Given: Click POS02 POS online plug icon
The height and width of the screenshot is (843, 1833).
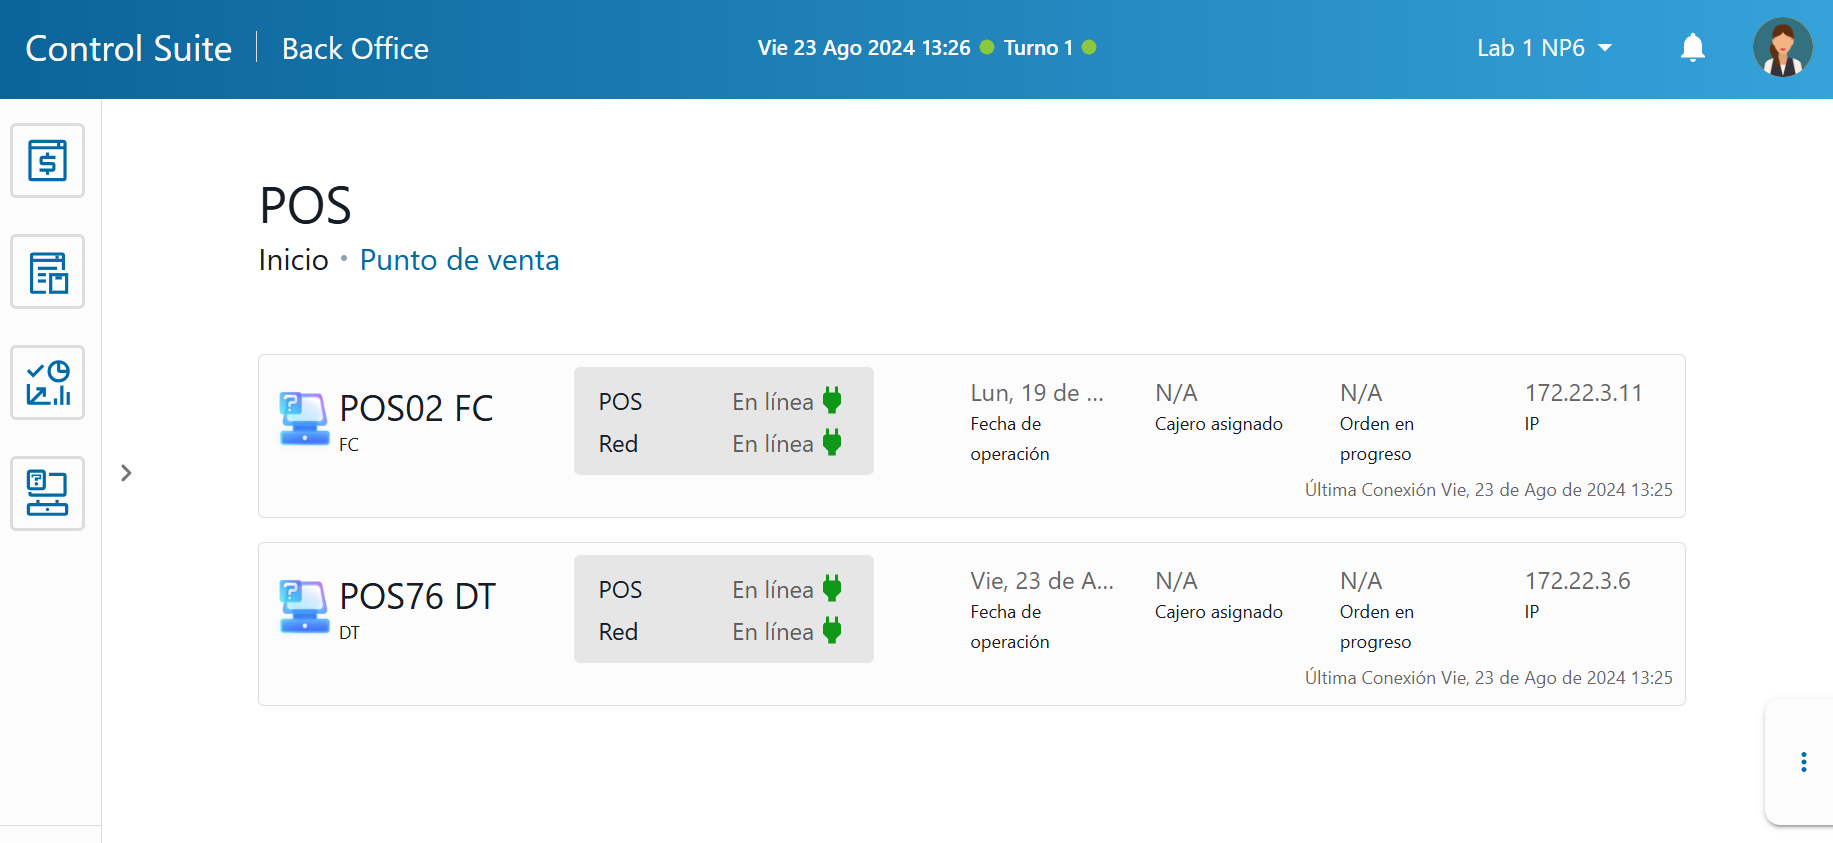Looking at the screenshot, I should tap(832, 401).
